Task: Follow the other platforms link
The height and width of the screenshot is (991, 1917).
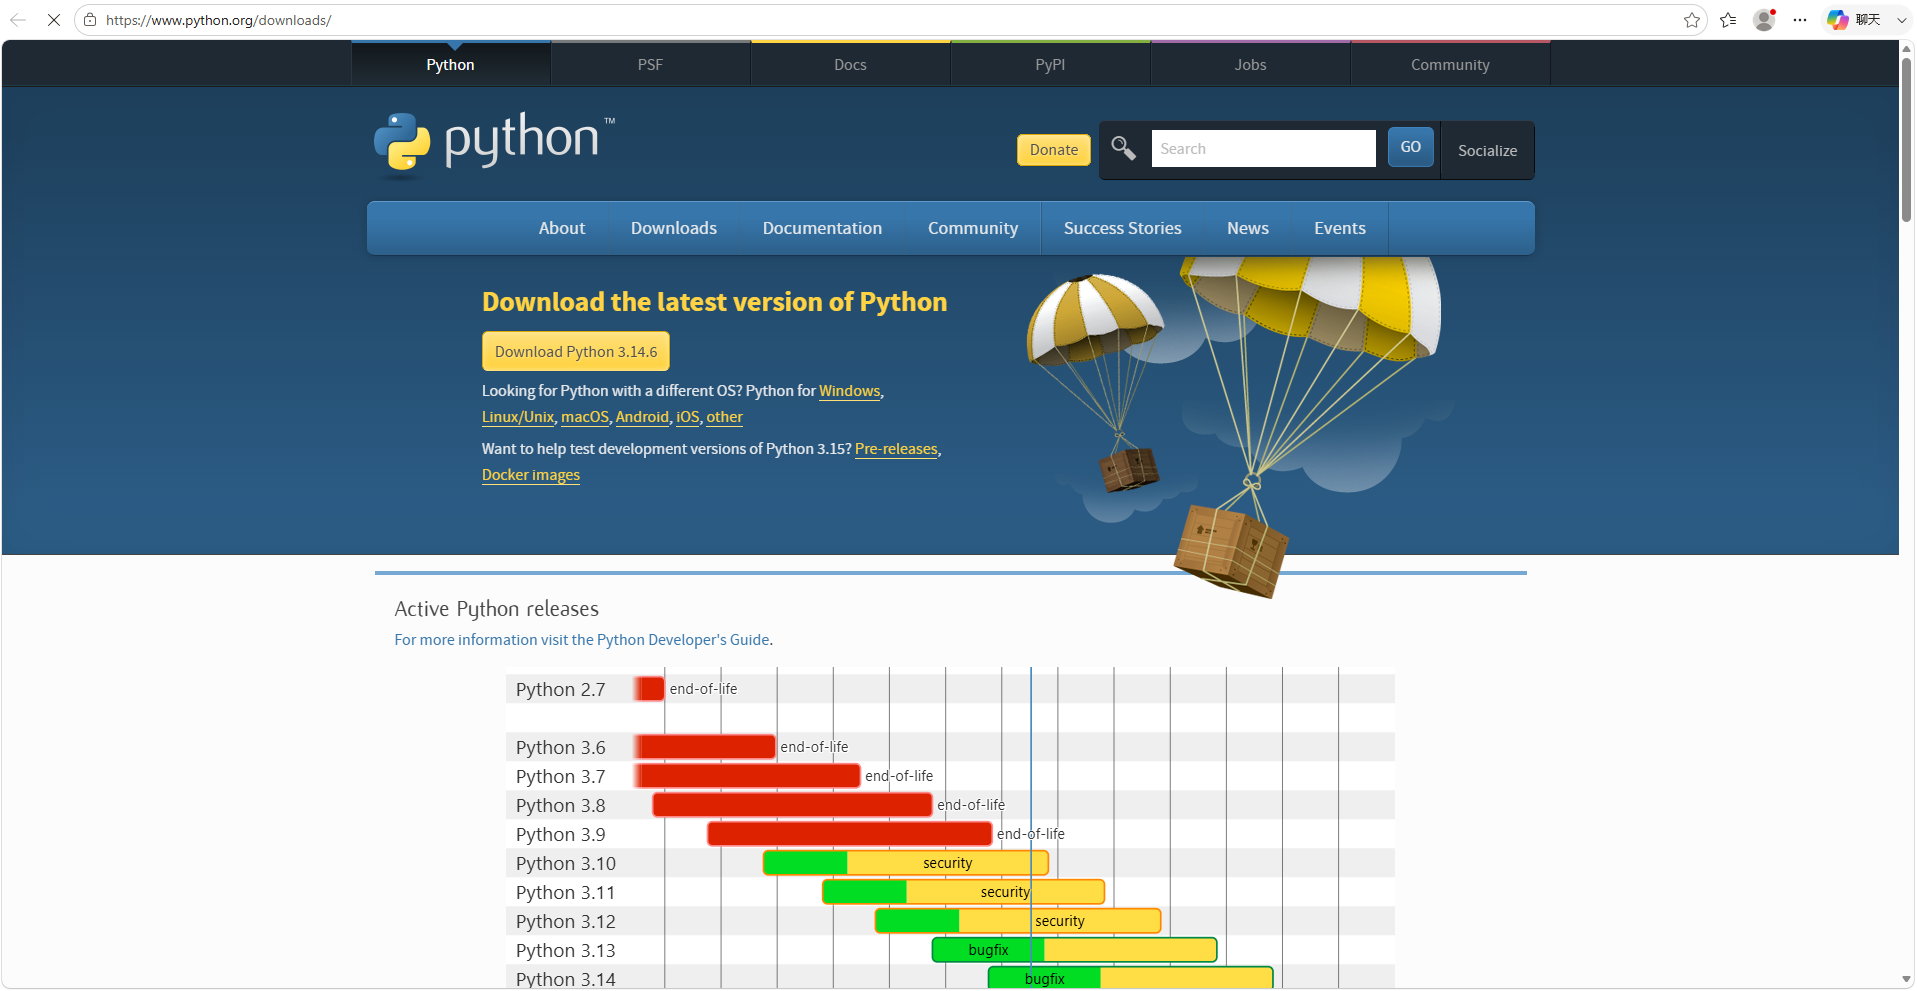Action: tap(725, 417)
